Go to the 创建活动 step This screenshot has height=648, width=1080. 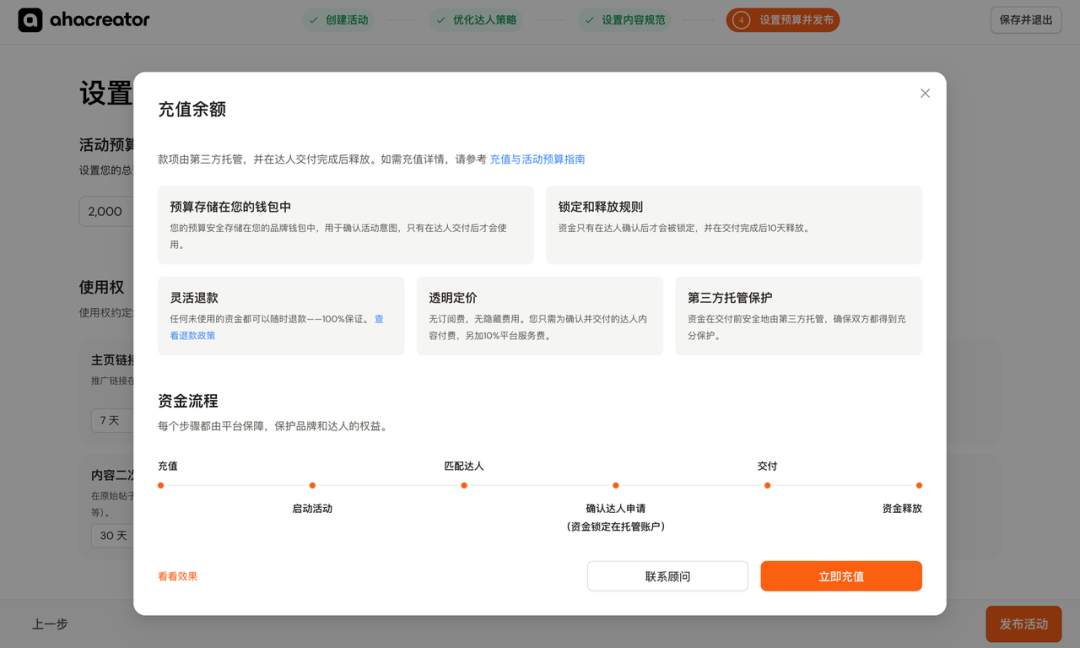coord(338,20)
